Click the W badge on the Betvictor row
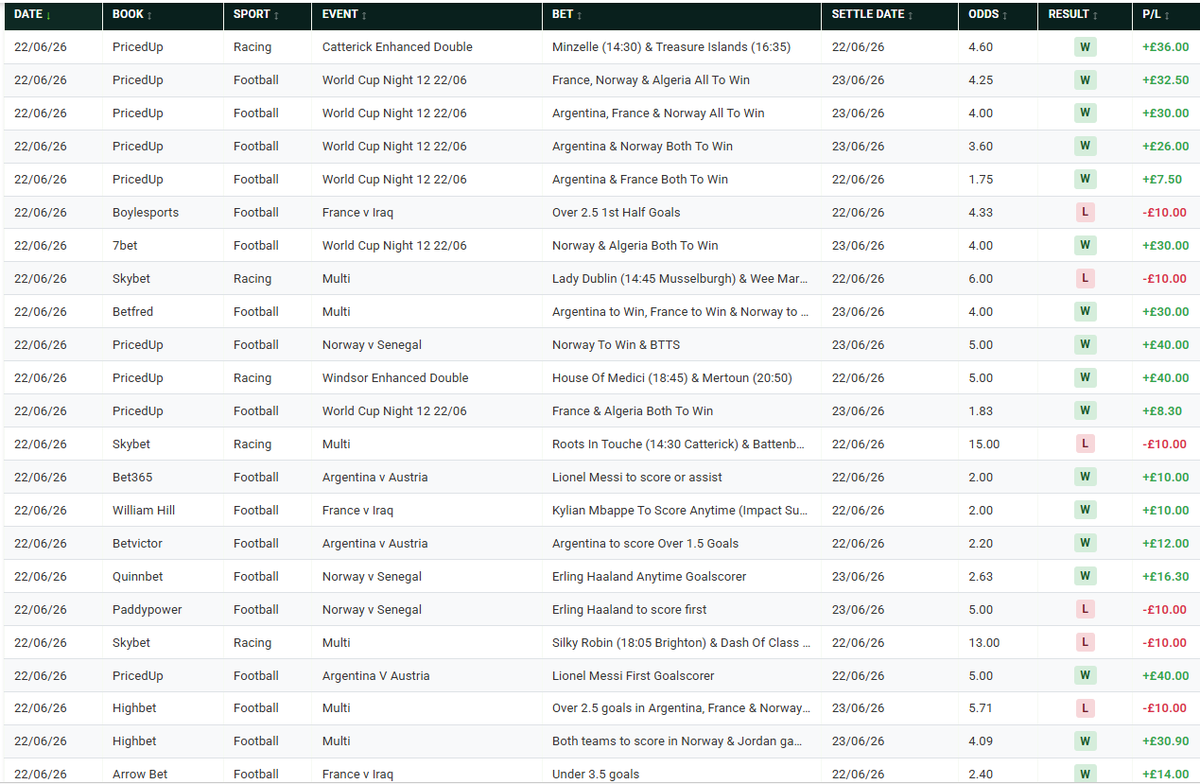 click(1085, 543)
